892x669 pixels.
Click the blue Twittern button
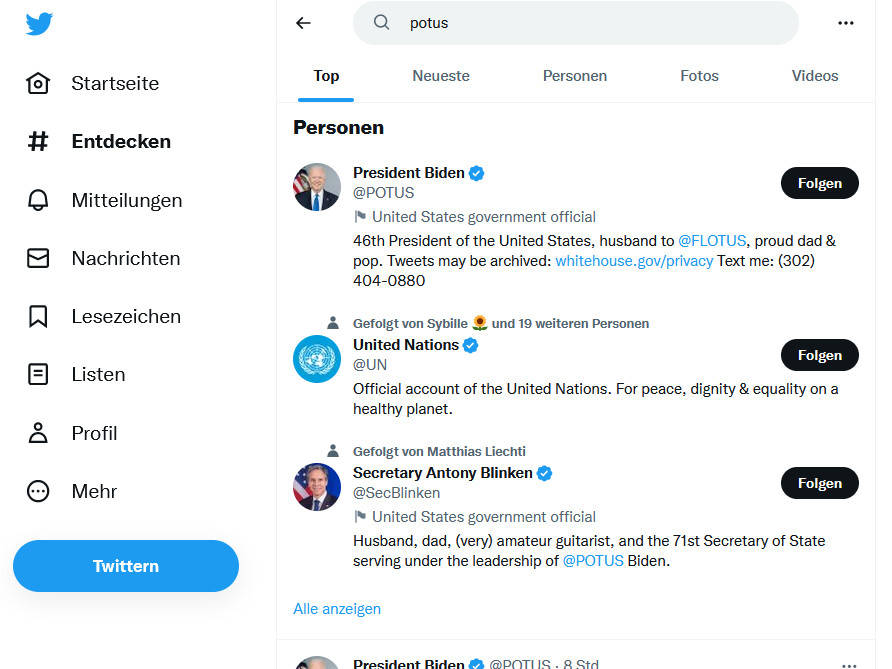125,566
